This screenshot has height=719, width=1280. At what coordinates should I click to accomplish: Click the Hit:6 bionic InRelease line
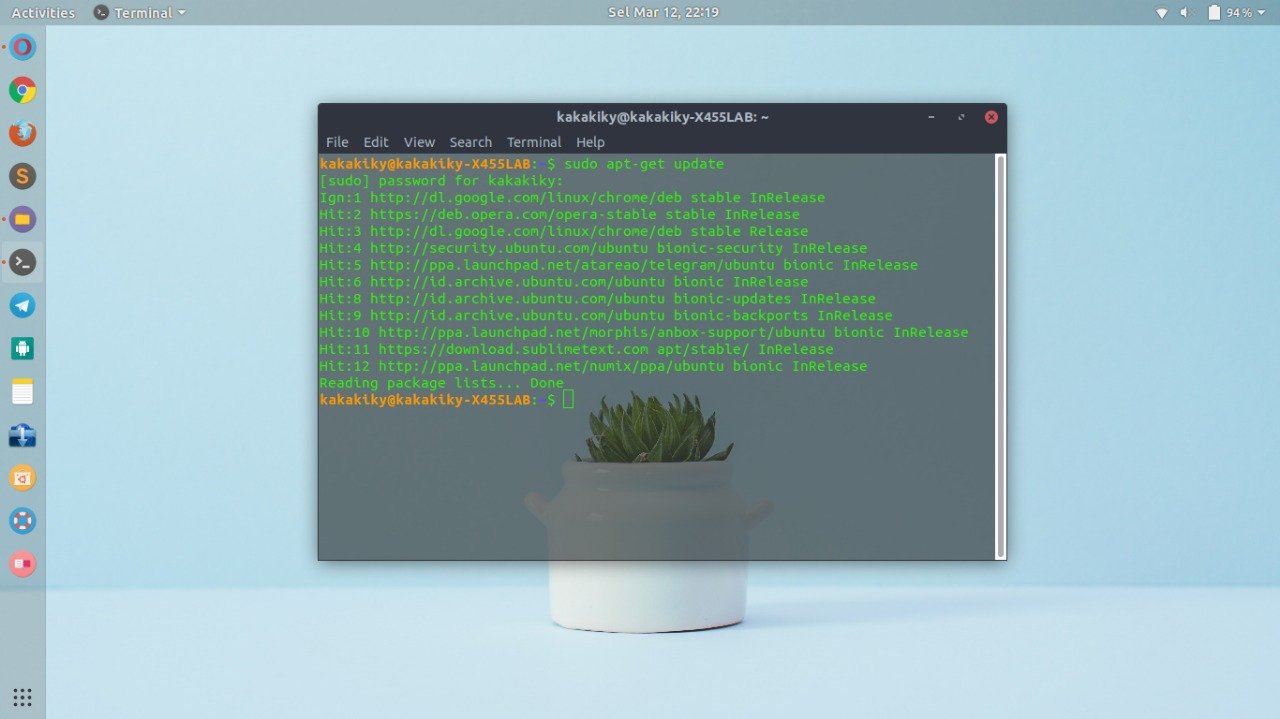(564, 282)
